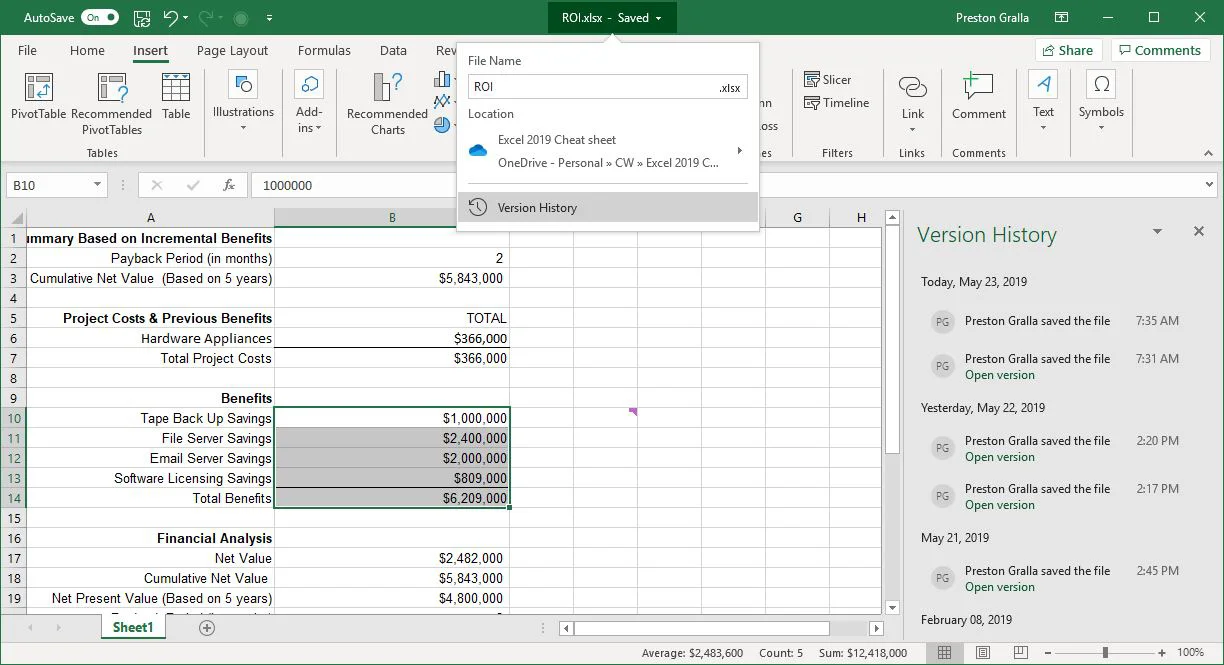Open version saved at 2:45 PM
The height and width of the screenshot is (665, 1224).
(1000, 587)
